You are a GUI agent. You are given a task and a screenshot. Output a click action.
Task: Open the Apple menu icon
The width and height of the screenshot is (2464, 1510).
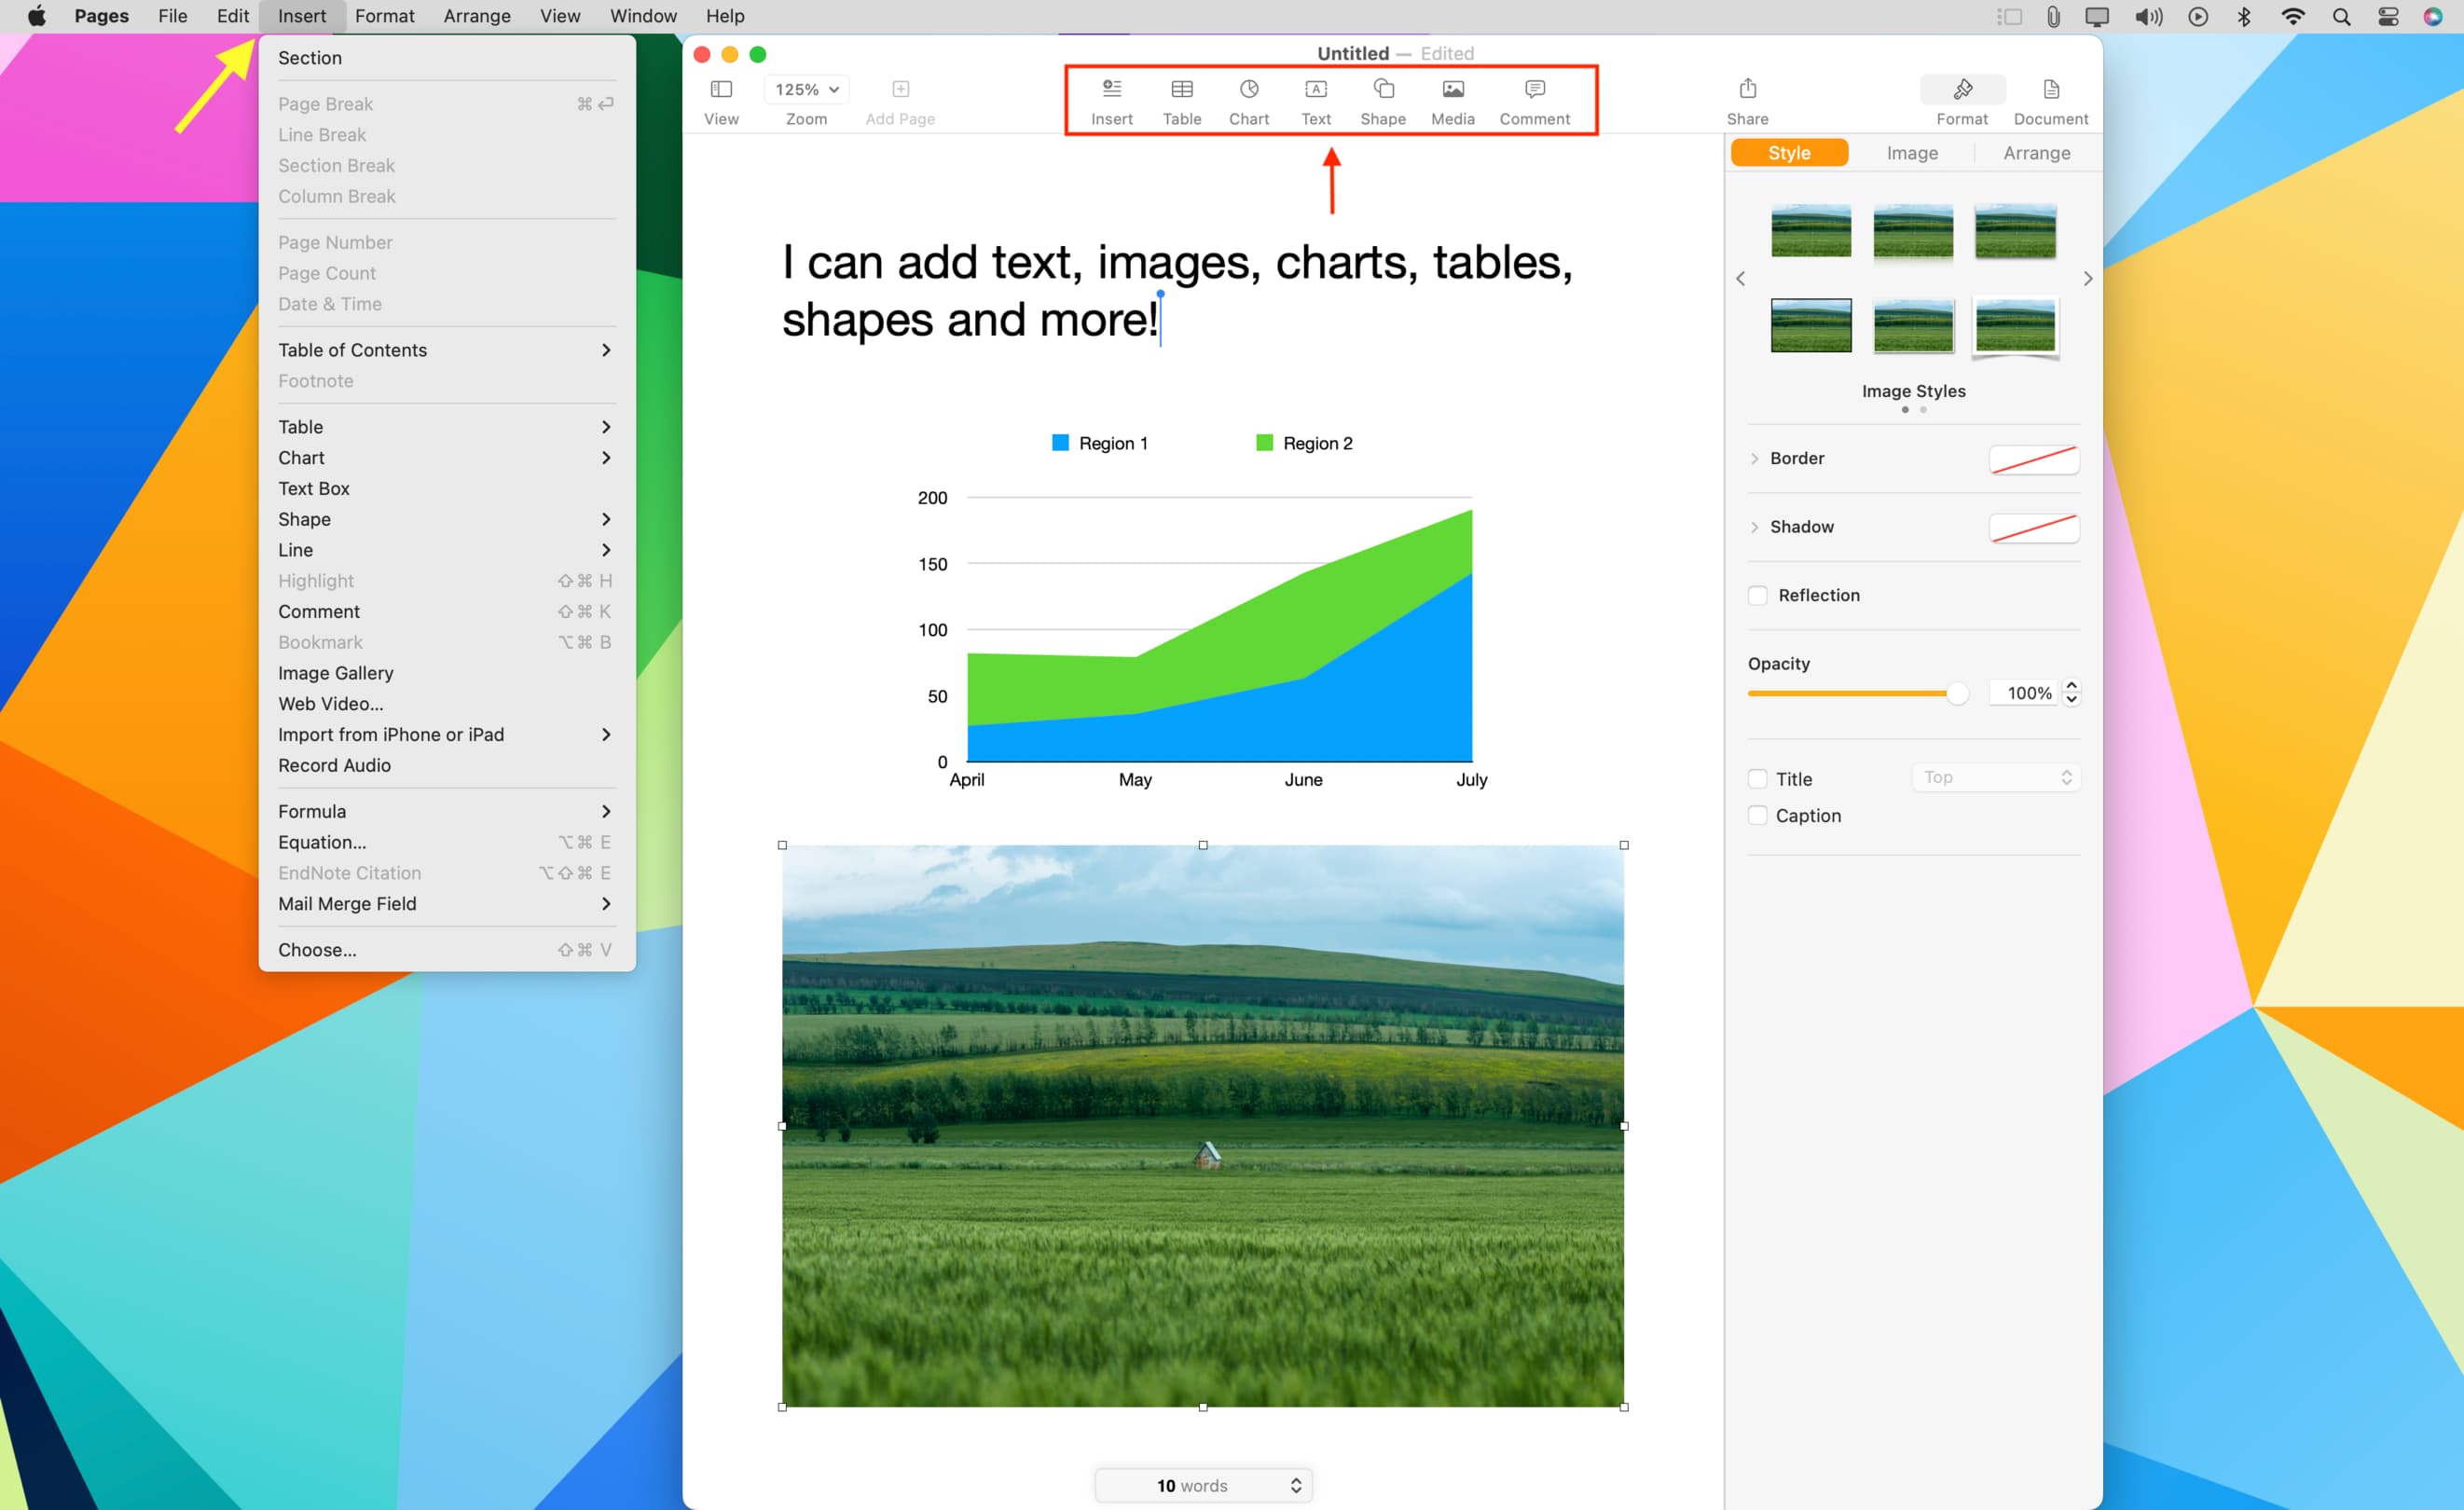click(36, 16)
